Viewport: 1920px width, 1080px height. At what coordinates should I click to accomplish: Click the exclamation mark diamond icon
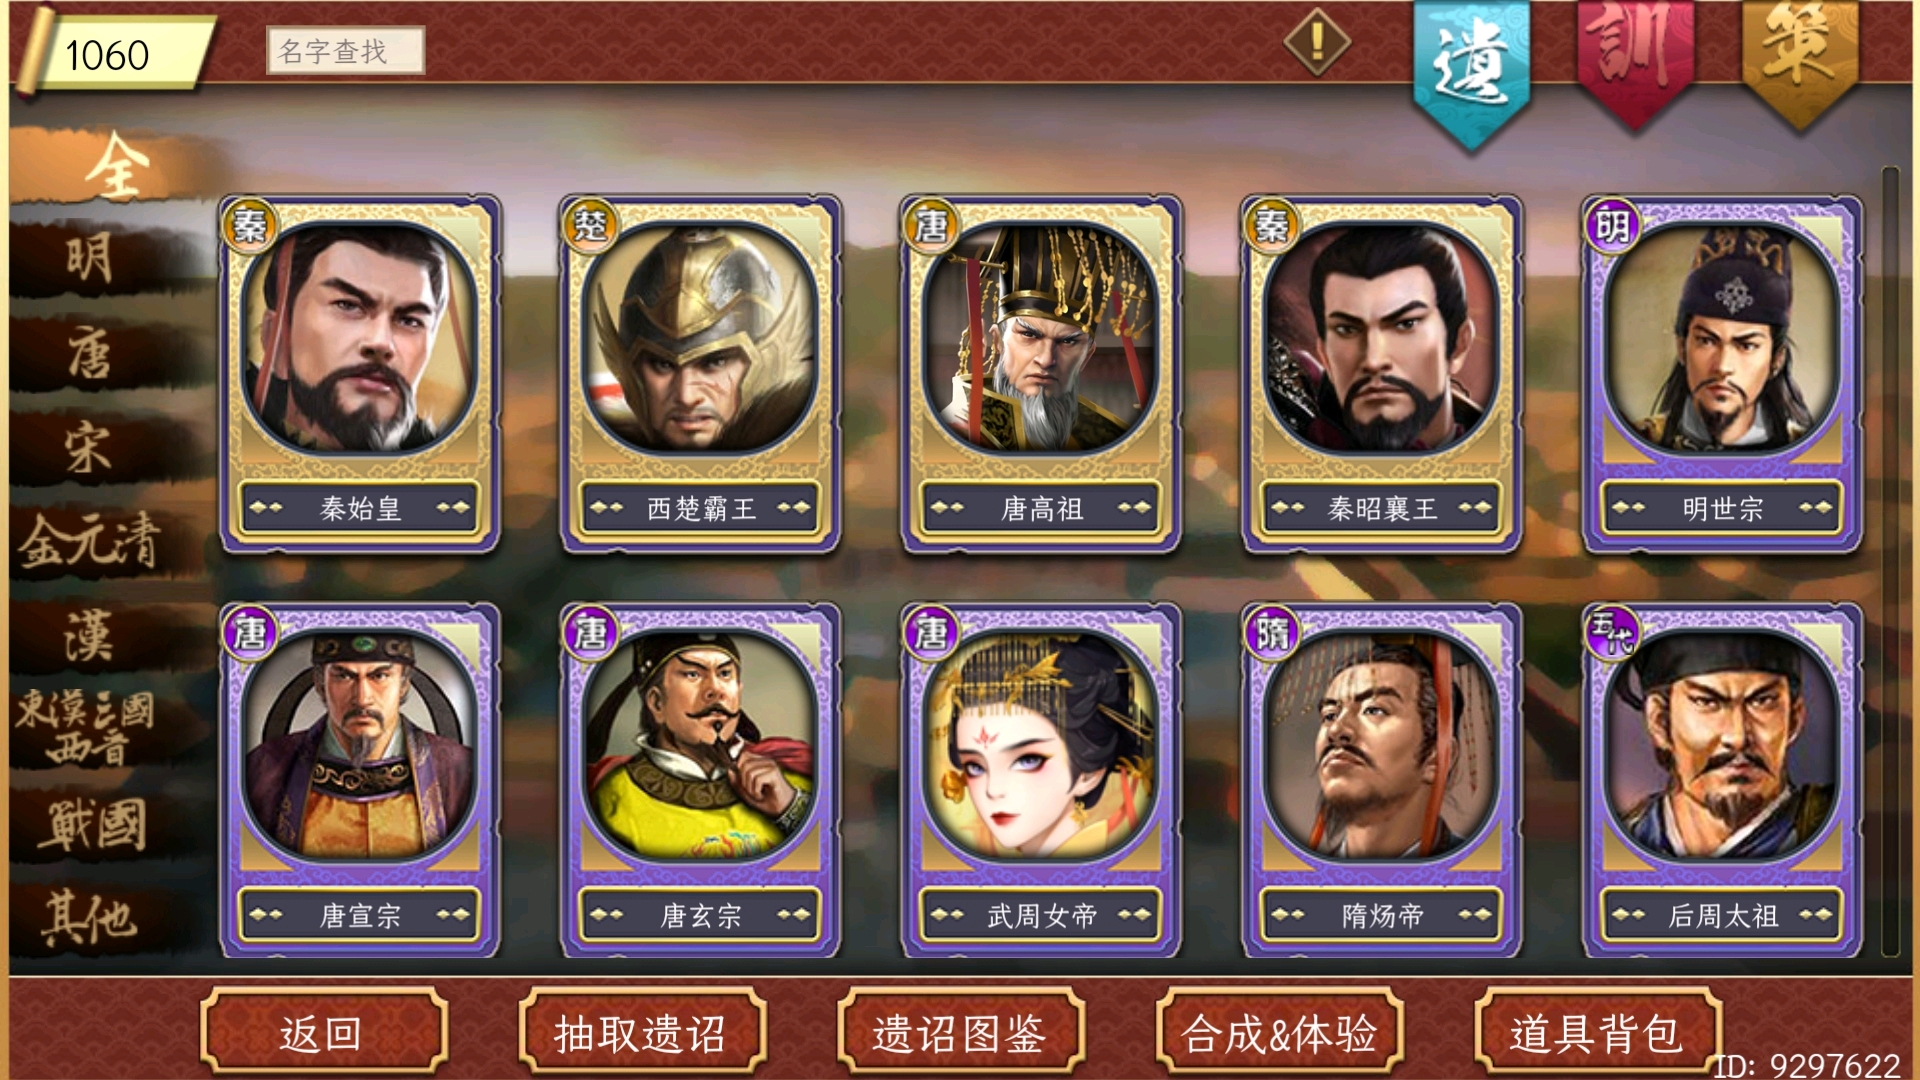(x=1317, y=42)
